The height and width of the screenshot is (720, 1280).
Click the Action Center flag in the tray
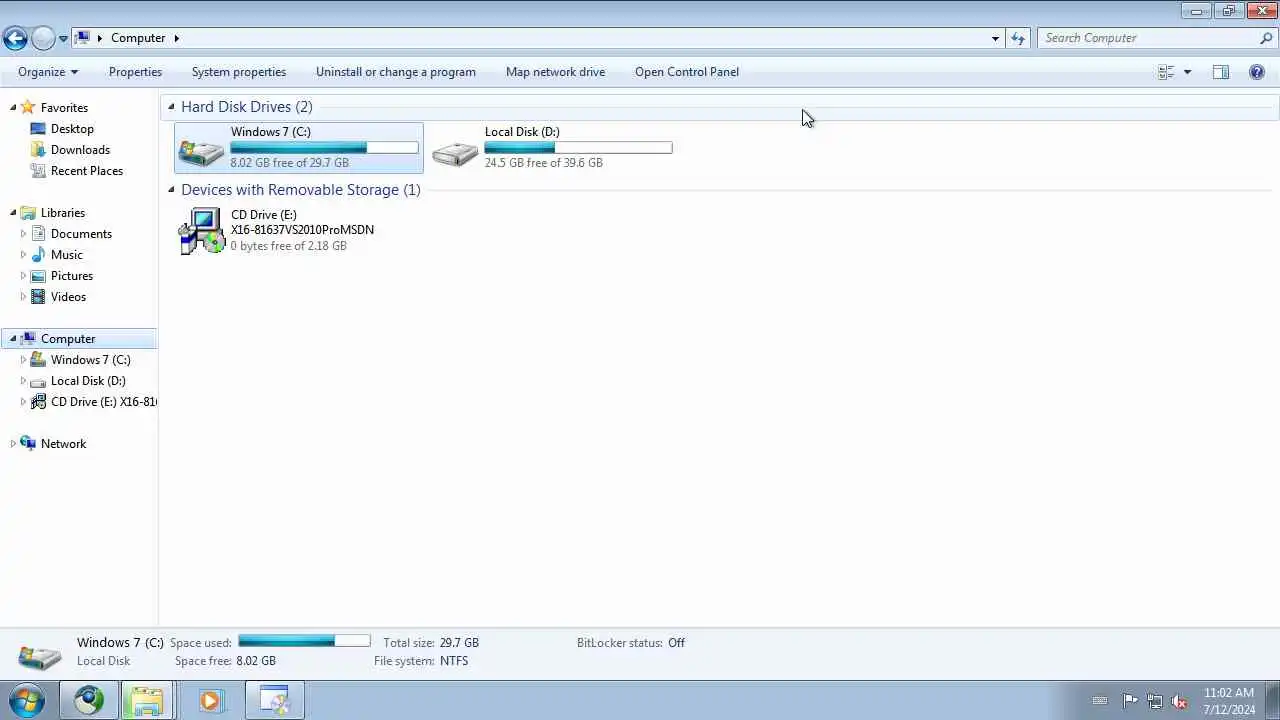point(1130,701)
